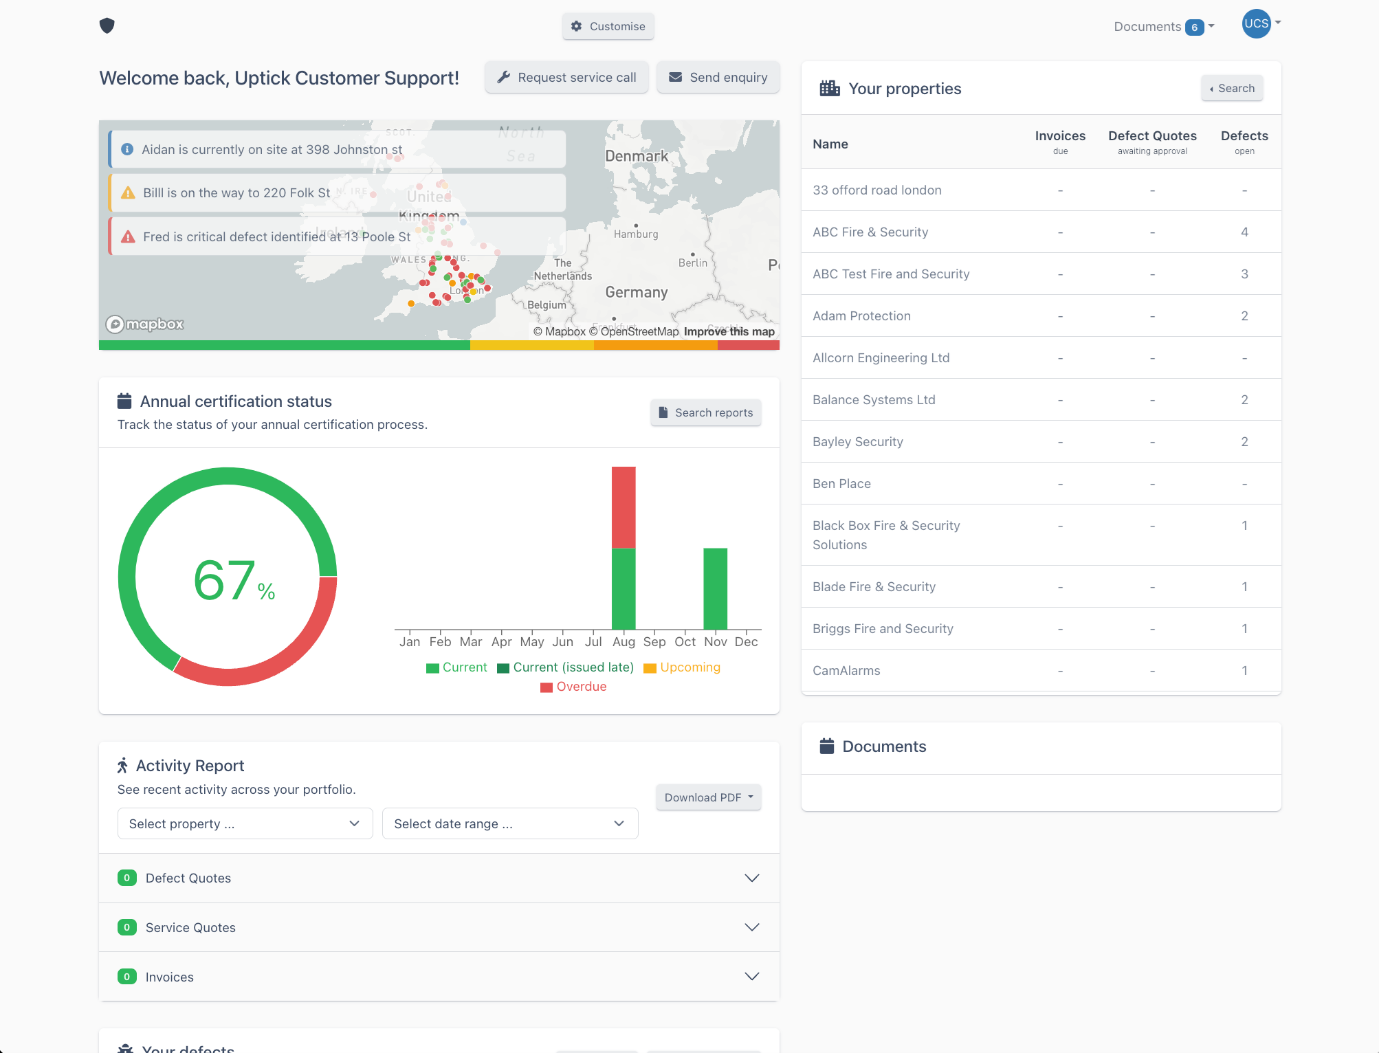Click the warning icon in Billl's alert
Viewport: 1379px width, 1053px height.
[128, 193]
